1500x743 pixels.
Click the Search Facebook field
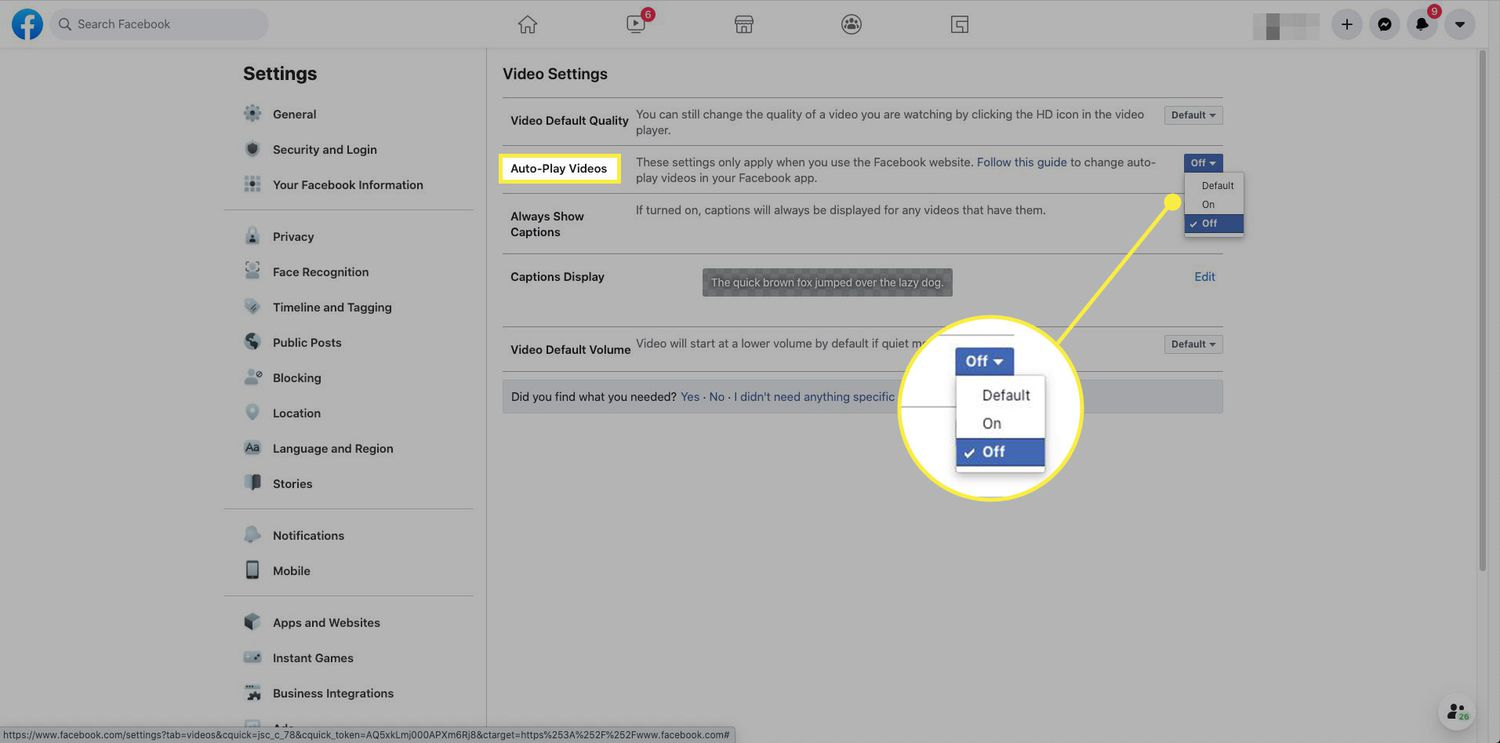click(x=160, y=24)
